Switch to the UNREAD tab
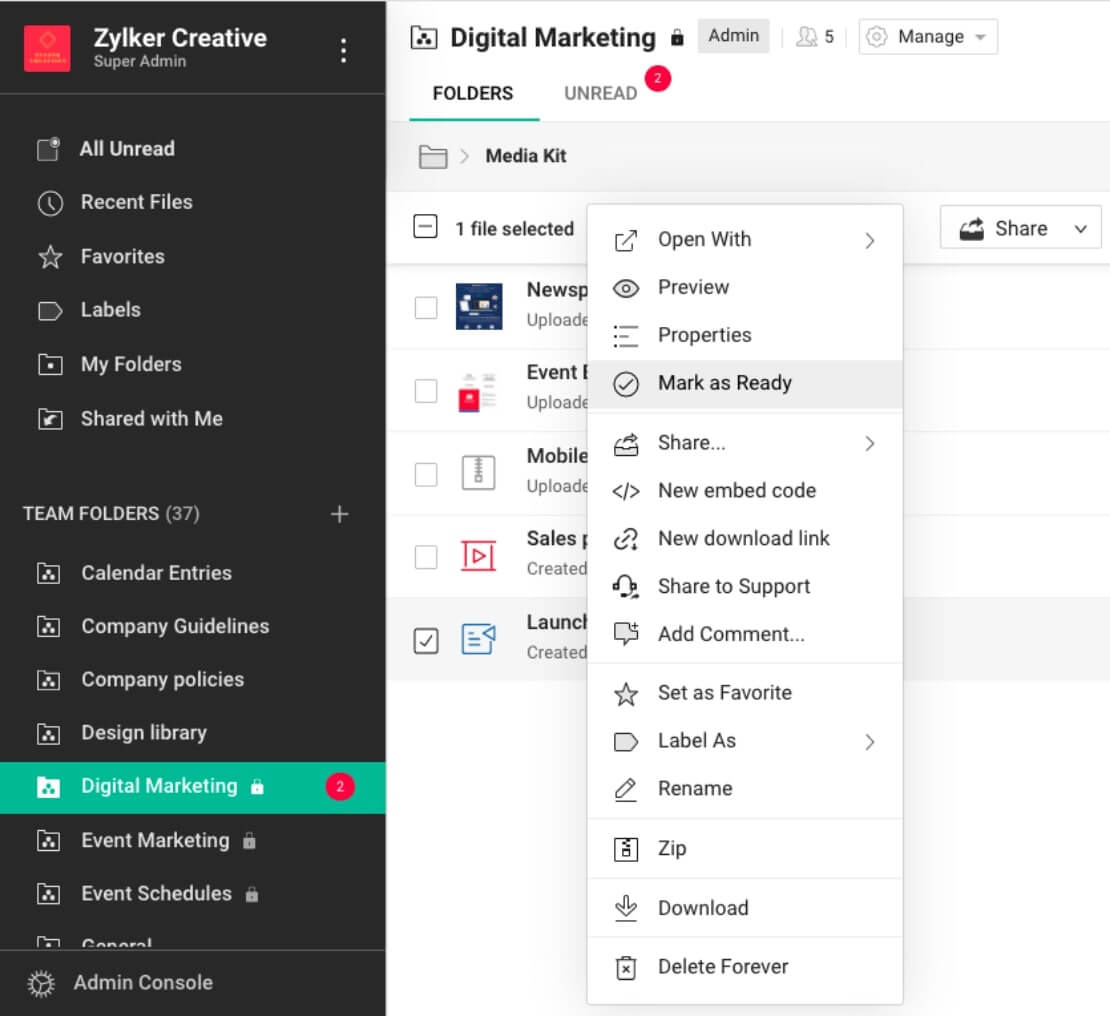1110x1016 pixels. [x=599, y=92]
